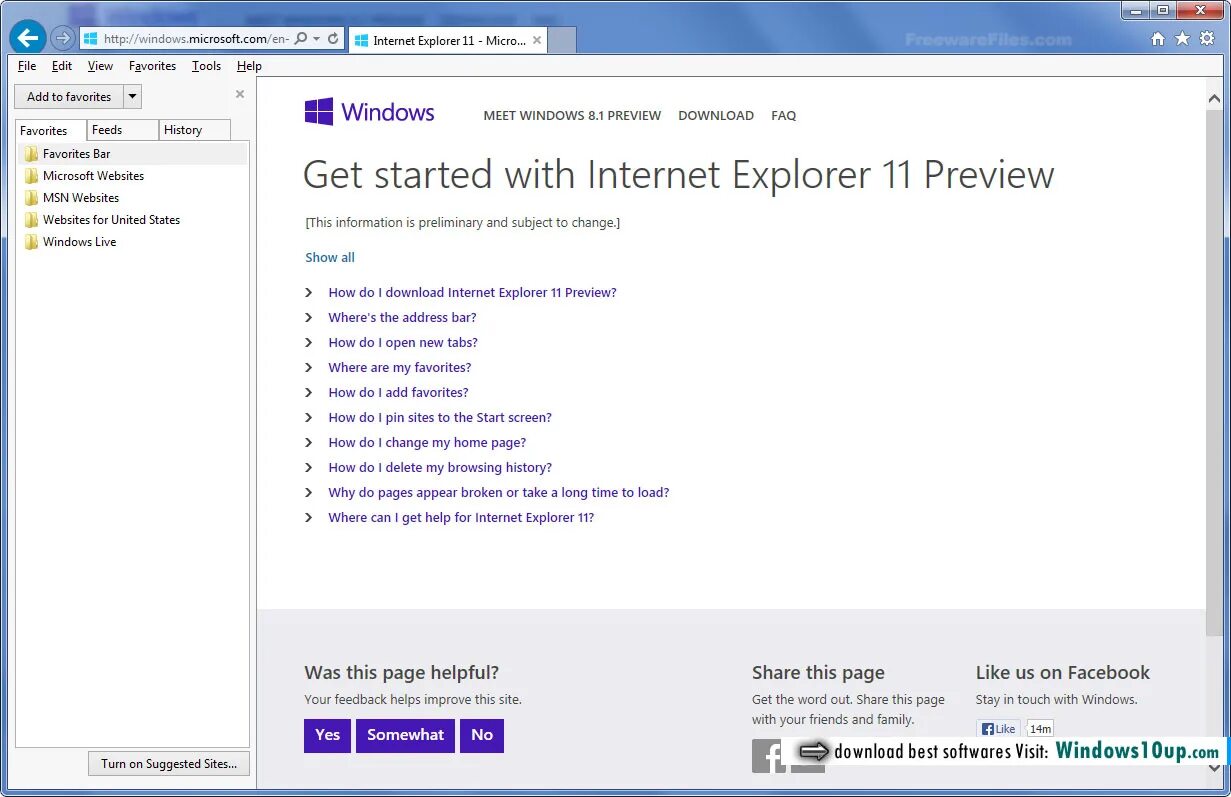This screenshot has width=1231, height=797.
Task: Open the Edit menu
Action: tap(62, 66)
